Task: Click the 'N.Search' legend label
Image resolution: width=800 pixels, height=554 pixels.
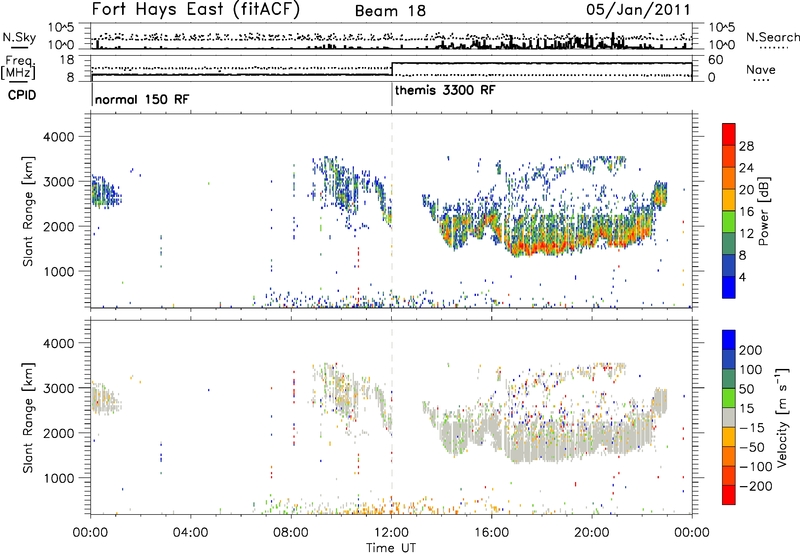Action: (772, 37)
